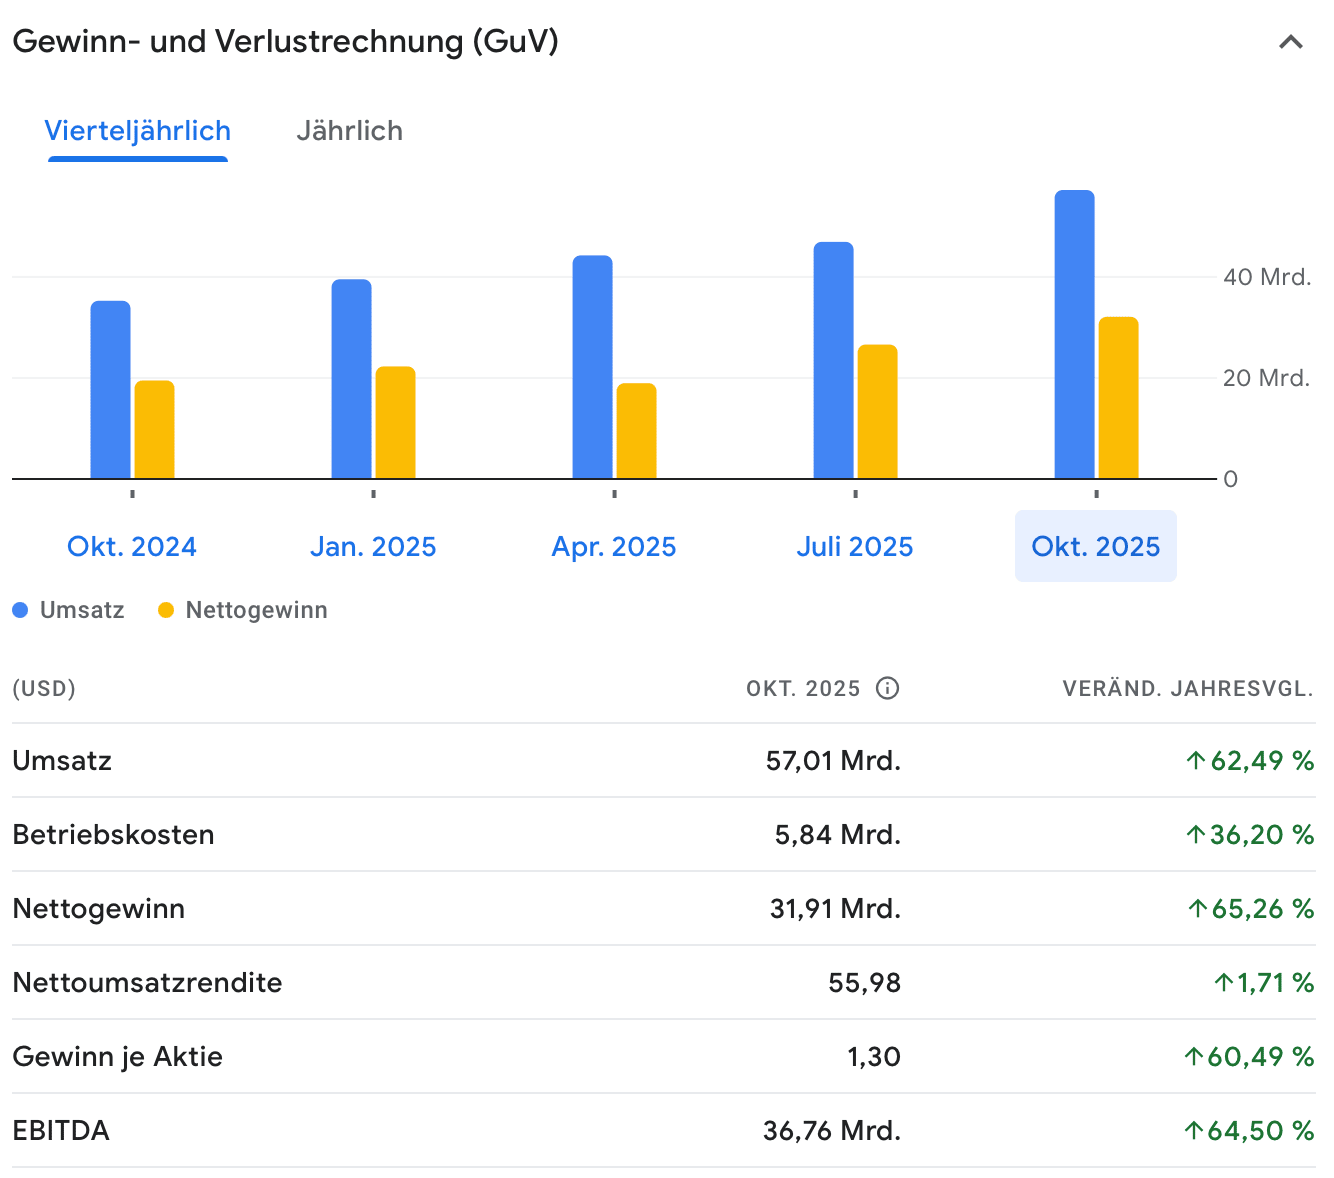Click the yellow Nettogewinn legend dot
Image resolution: width=1334 pixels, height=1178 pixels.
pyautogui.click(x=166, y=610)
